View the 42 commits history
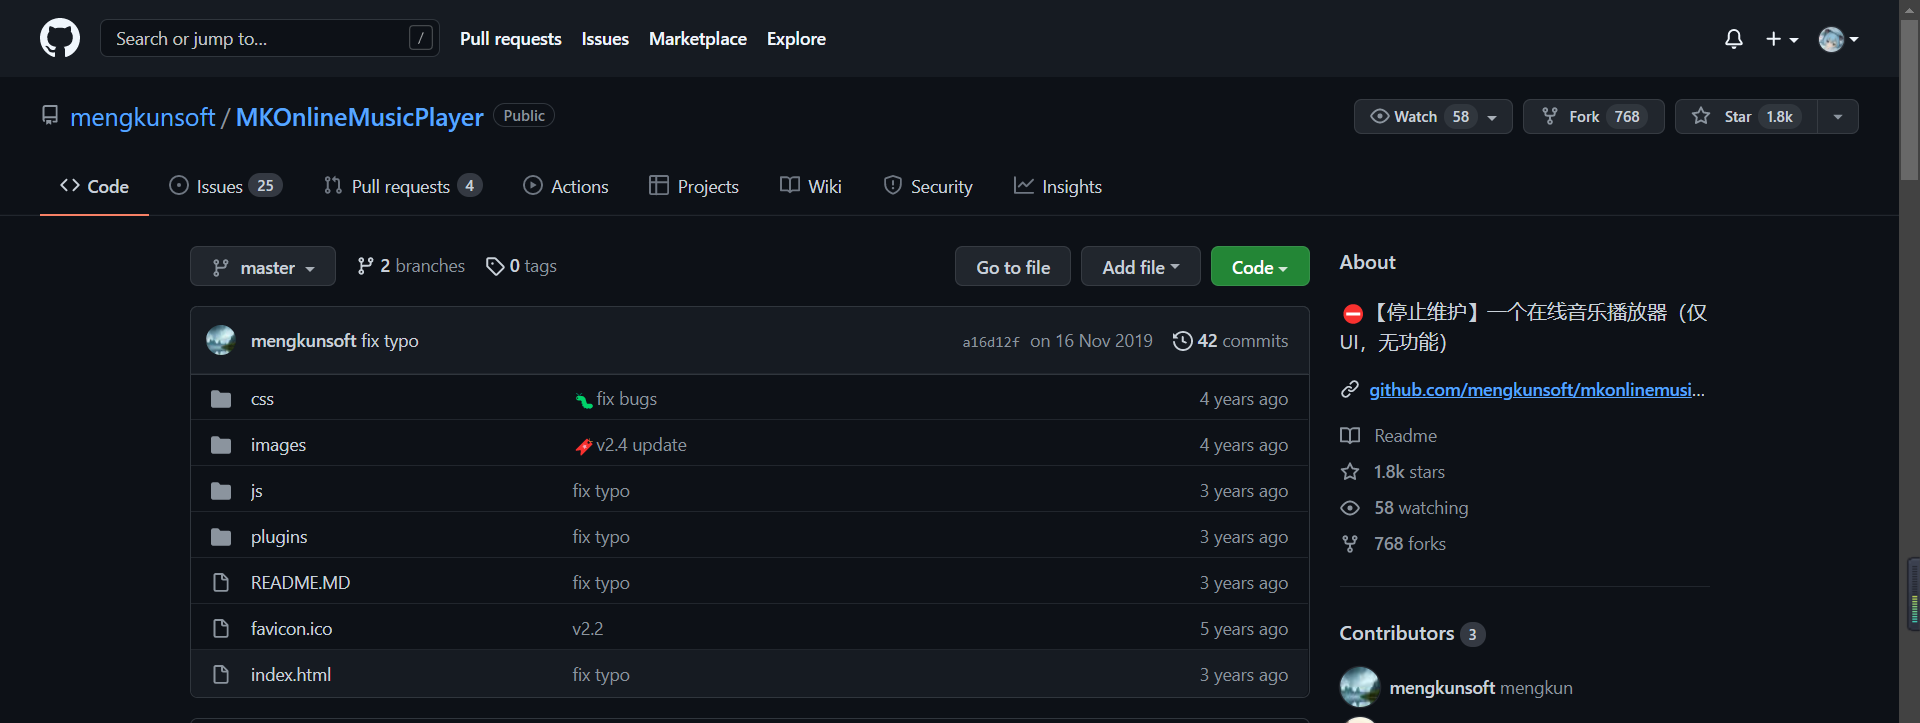Image resolution: width=1920 pixels, height=723 pixels. point(1230,341)
